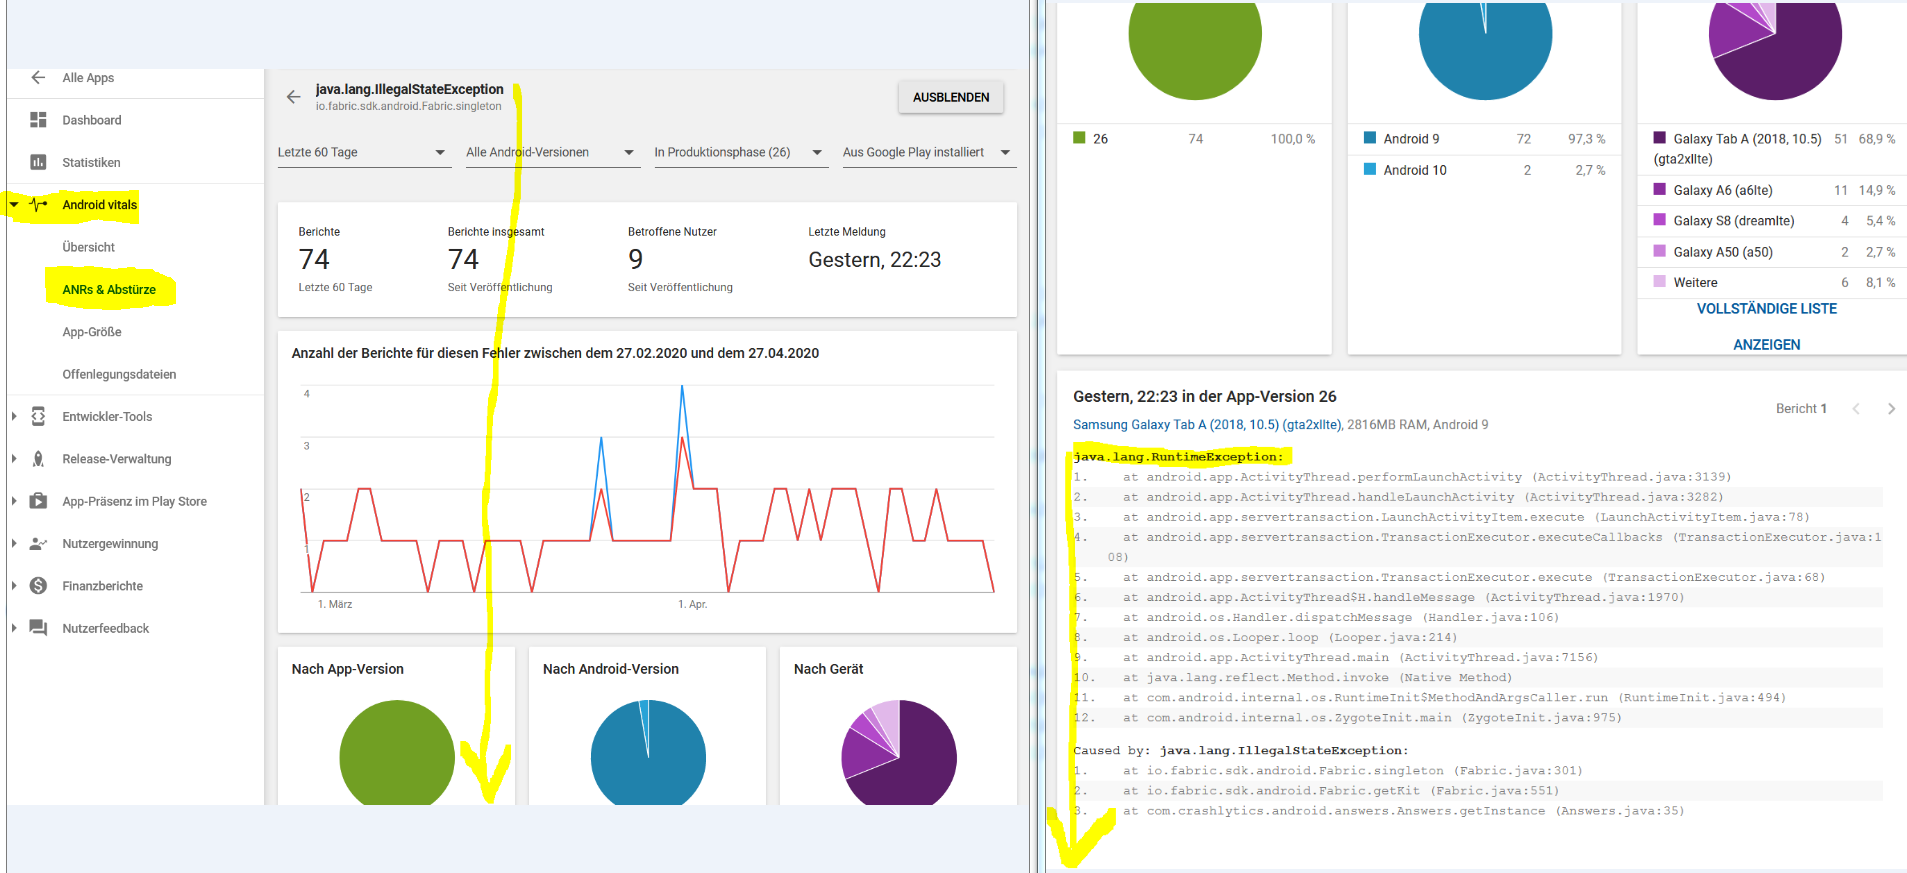The image size is (1907, 873).
Task: Click the App-Präsenz im Play Store icon
Action: coord(38,501)
